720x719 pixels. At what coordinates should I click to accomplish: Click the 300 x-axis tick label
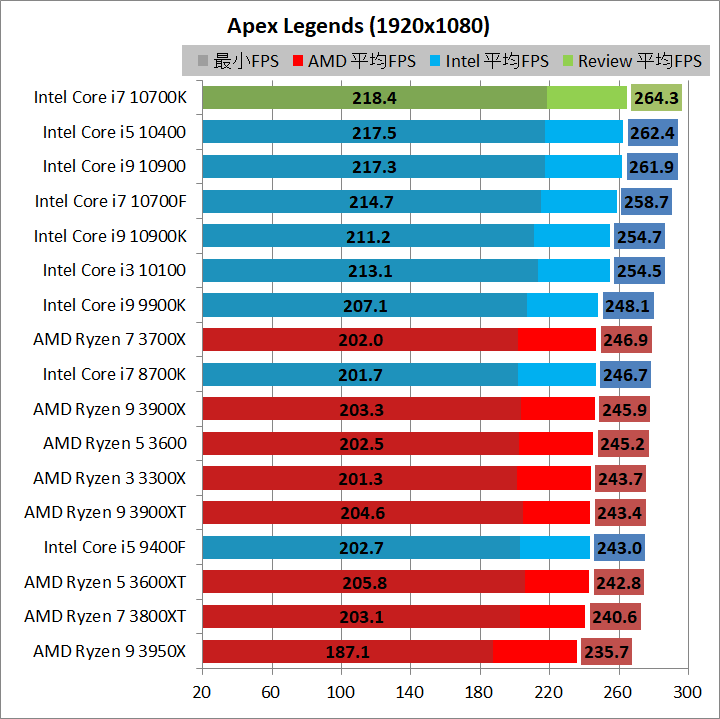687,692
